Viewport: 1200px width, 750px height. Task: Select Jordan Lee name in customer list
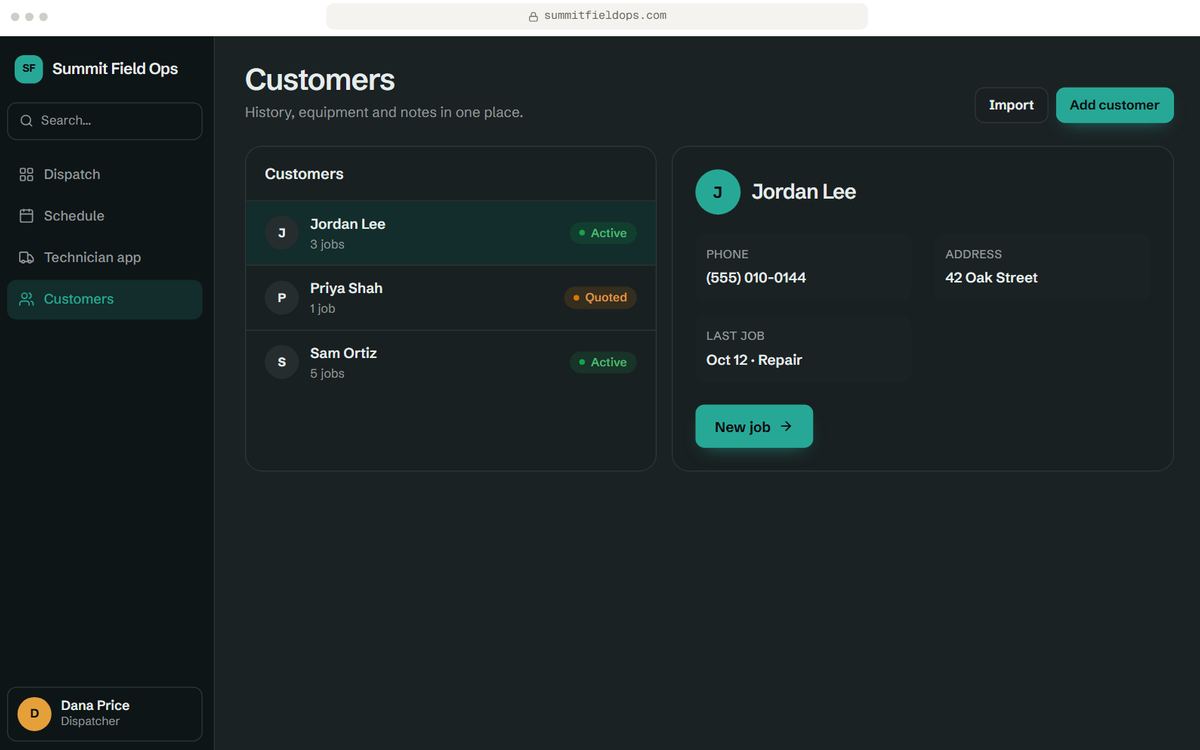pyautogui.click(x=347, y=224)
